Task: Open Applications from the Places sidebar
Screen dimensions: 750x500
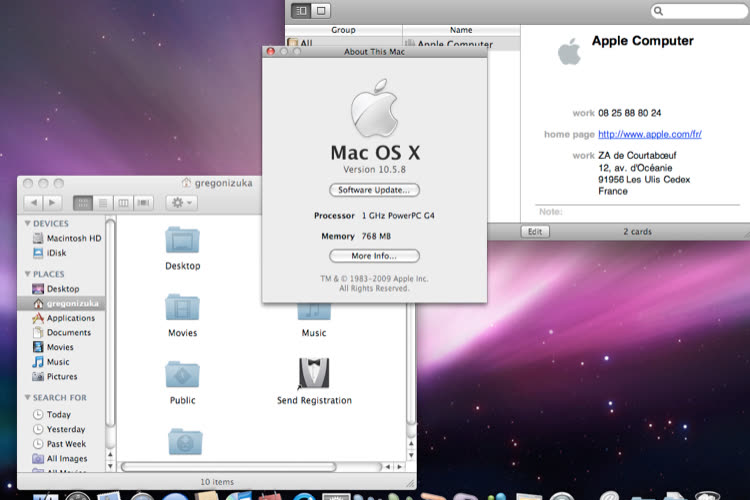Action: 70,318
